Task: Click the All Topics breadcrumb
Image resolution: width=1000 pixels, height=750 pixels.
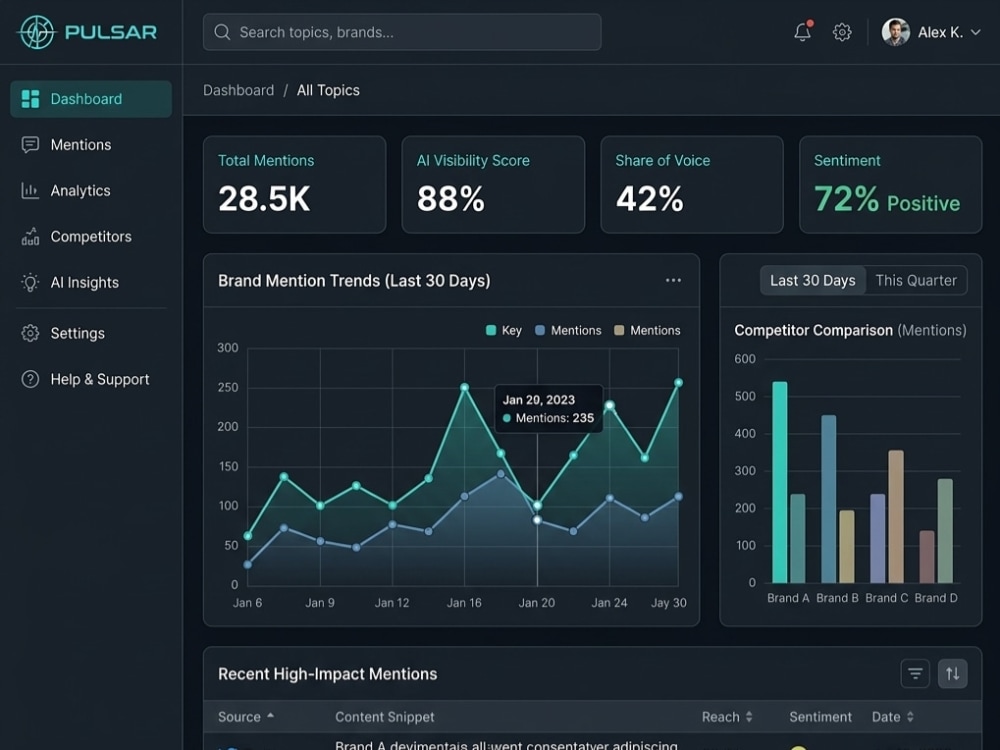Action: 328,91
